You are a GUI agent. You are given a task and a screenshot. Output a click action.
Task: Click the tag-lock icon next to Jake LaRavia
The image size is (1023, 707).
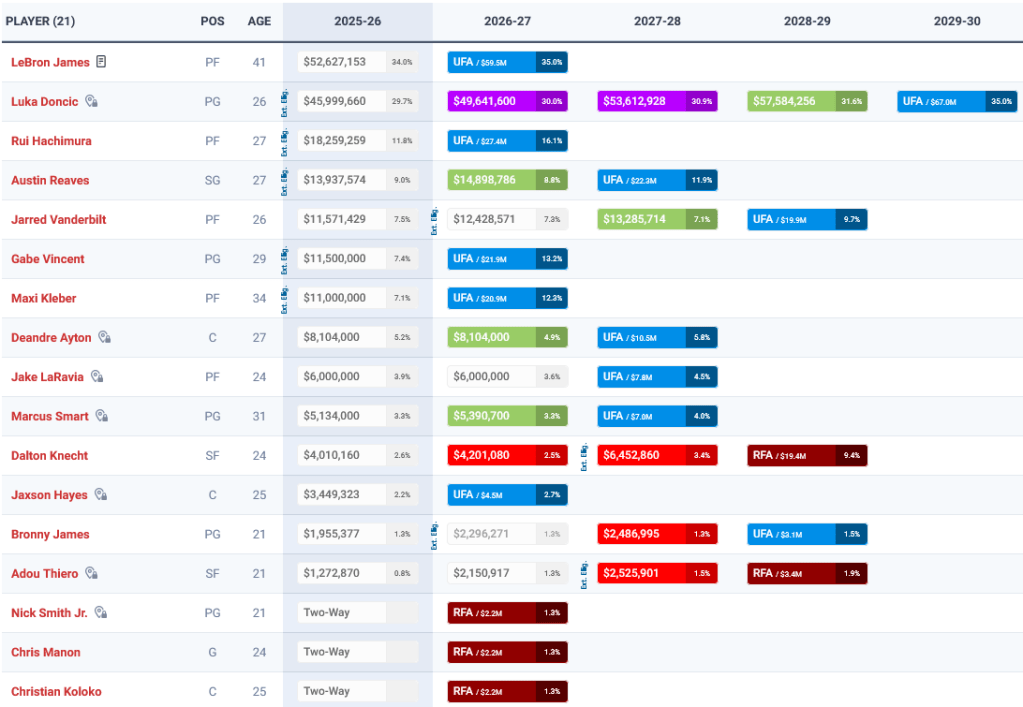click(x=97, y=377)
